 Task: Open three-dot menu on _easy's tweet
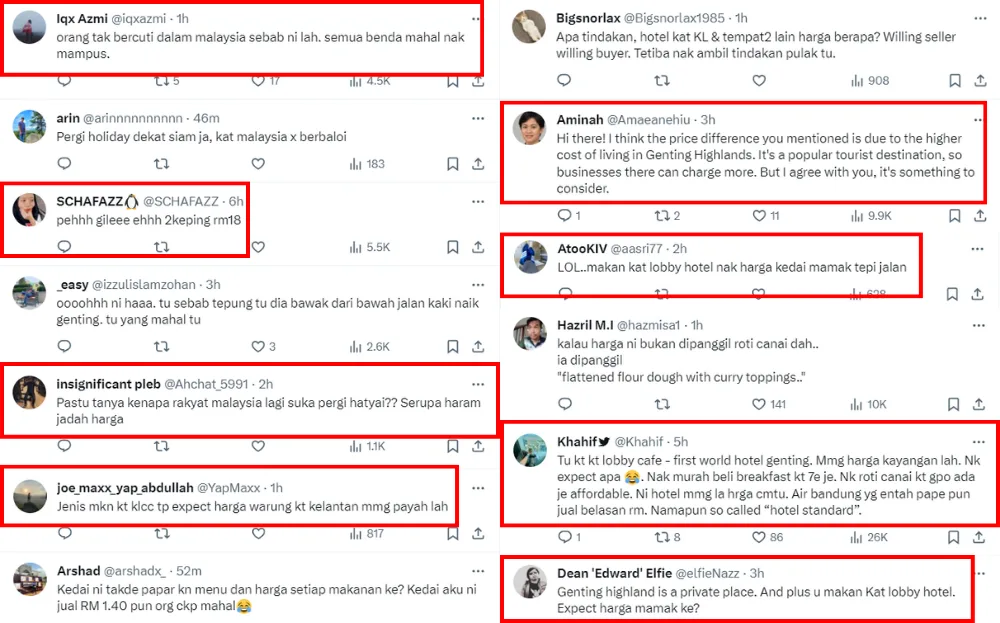pos(478,285)
